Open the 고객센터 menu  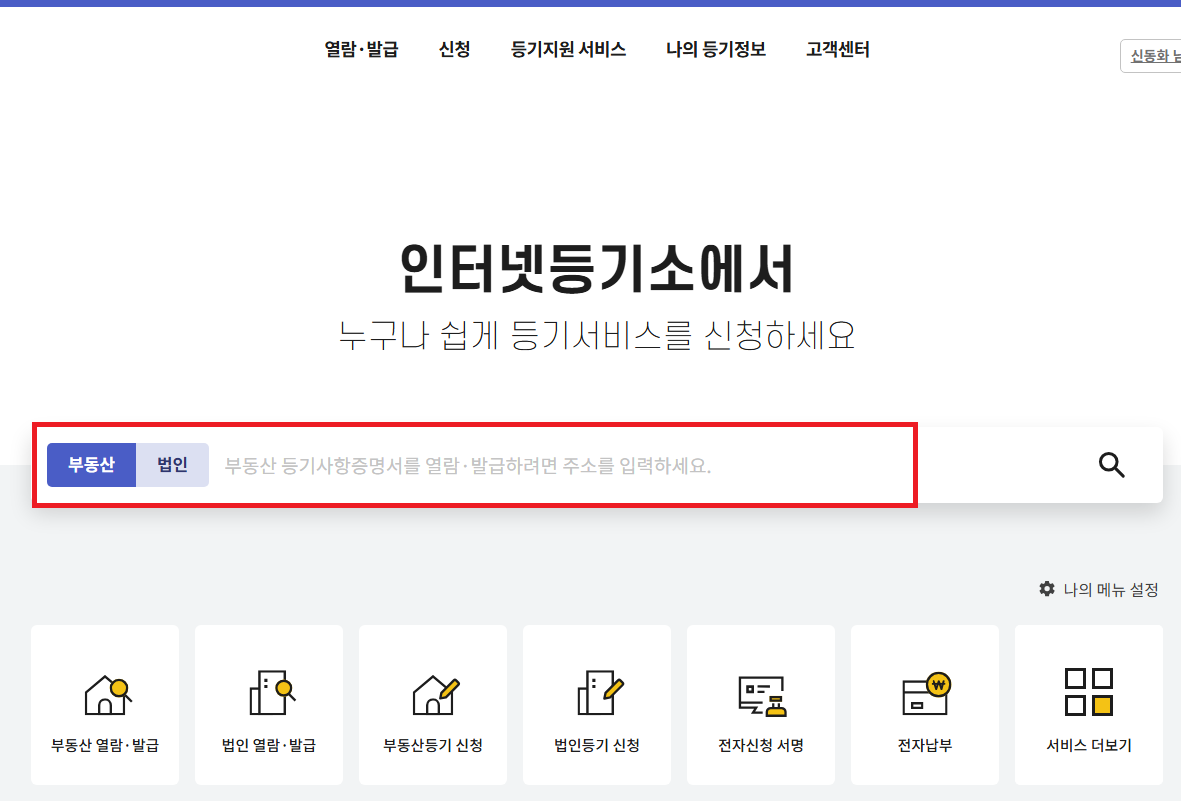tap(837, 49)
